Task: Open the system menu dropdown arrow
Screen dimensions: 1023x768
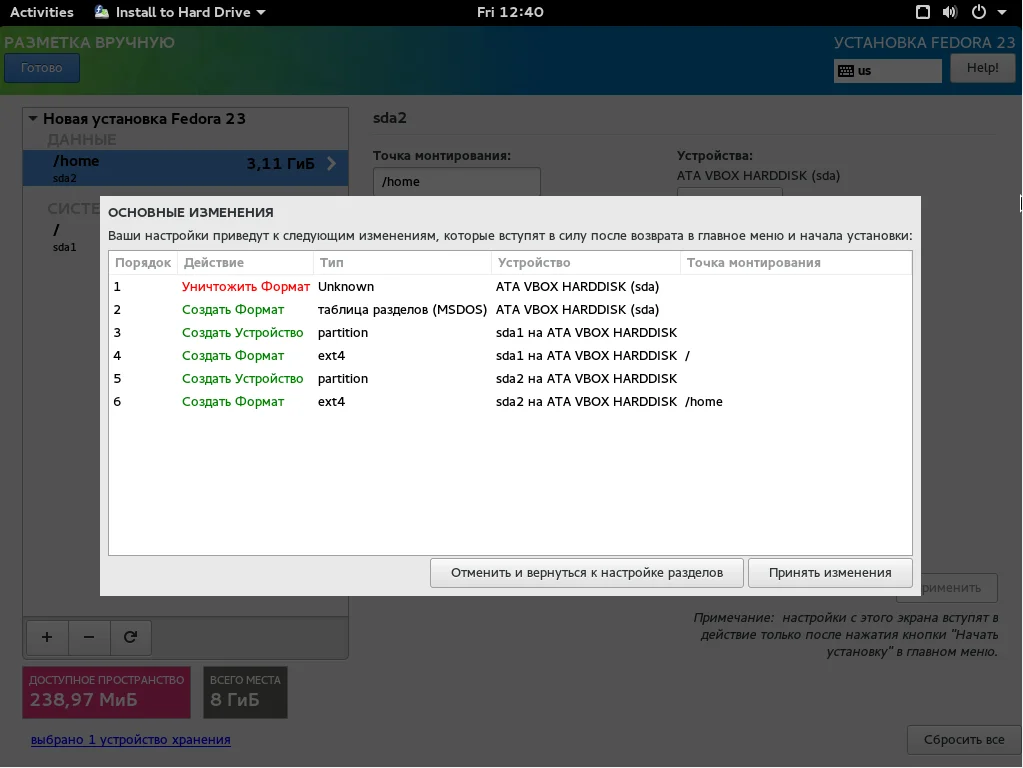Action: click(1001, 12)
